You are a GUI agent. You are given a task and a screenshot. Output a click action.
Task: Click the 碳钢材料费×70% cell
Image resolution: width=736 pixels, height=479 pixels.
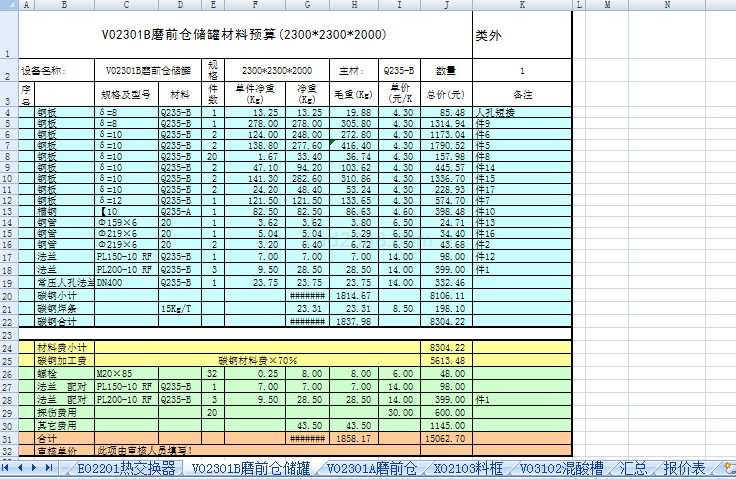coord(258,361)
